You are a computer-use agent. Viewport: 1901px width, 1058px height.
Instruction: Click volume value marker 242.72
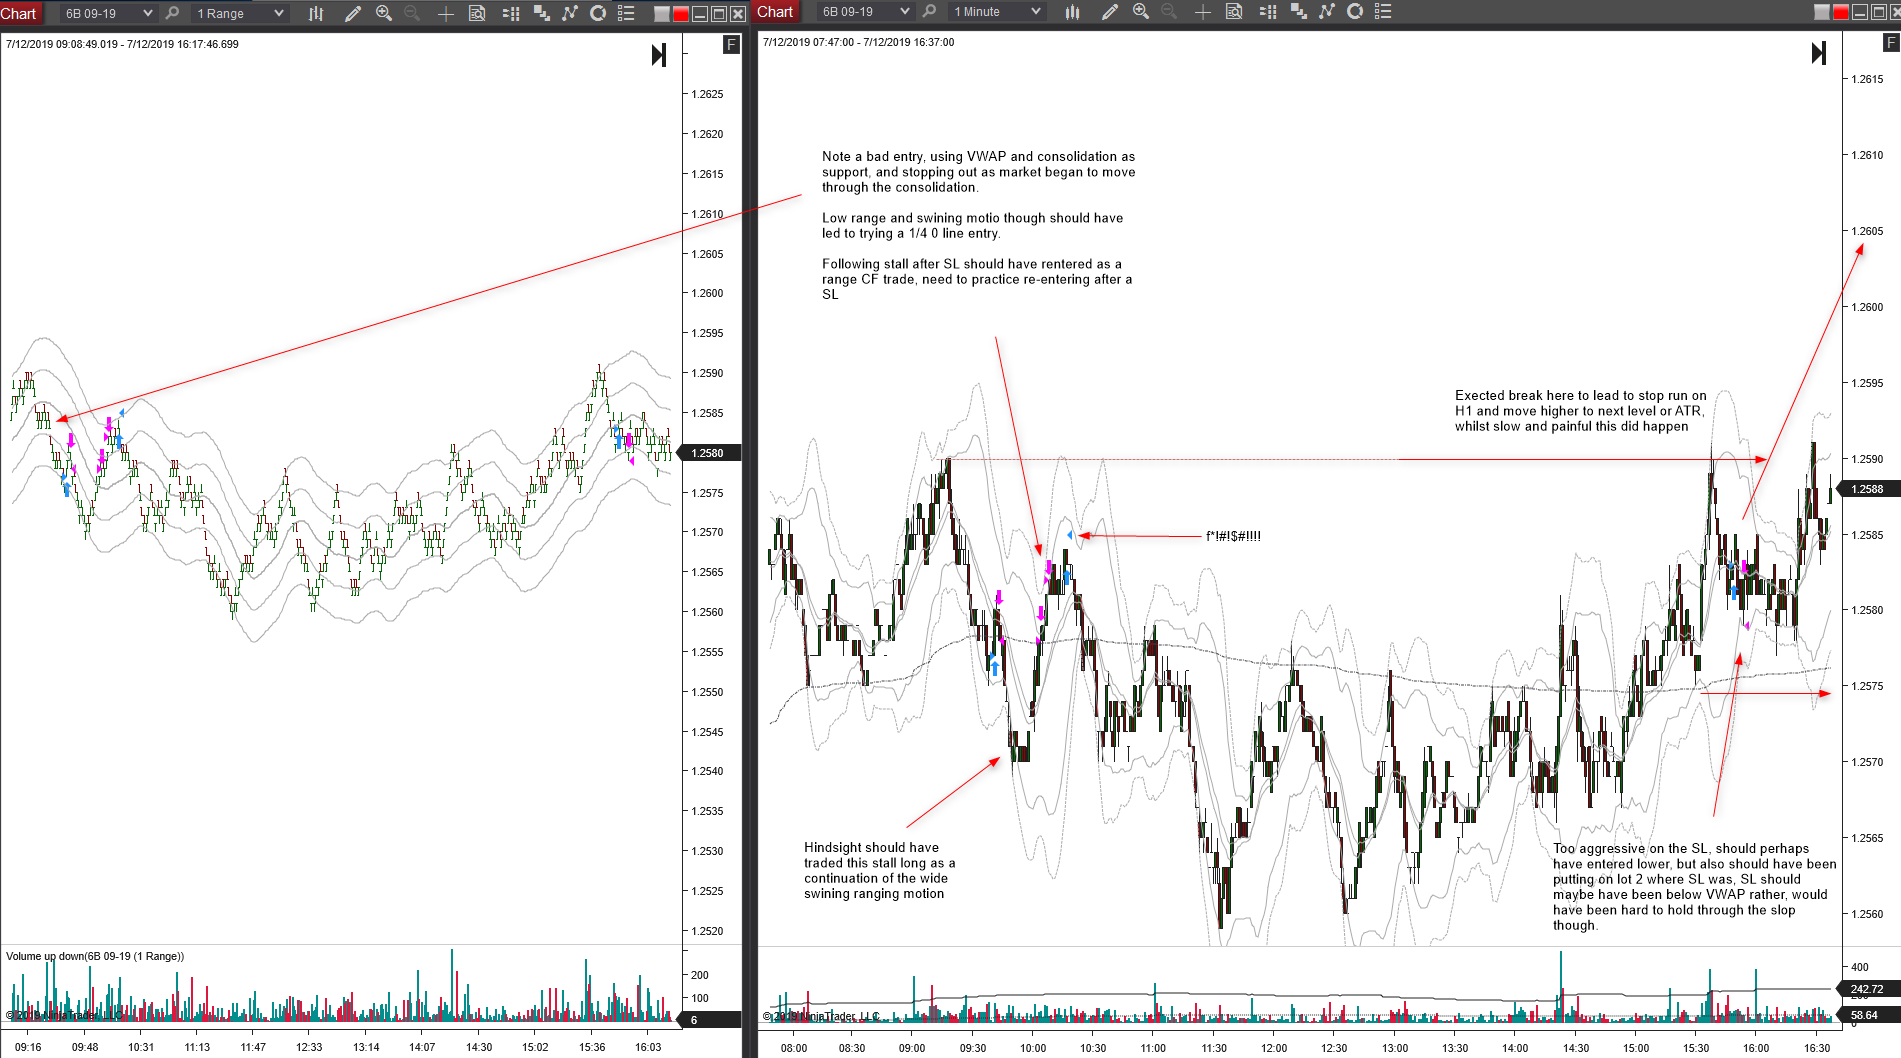(1870, 989)
